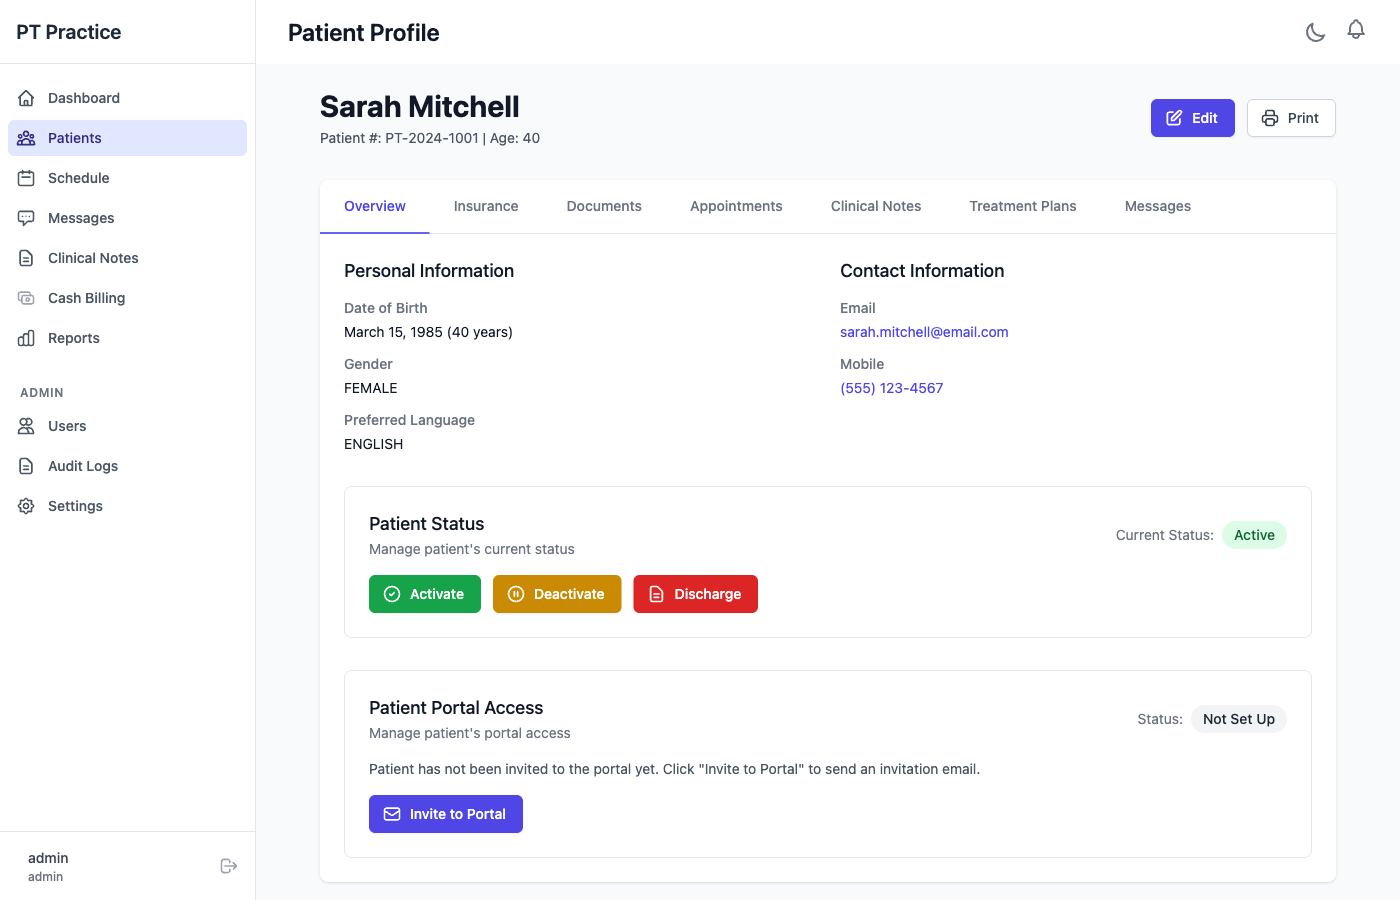The image size is (1400, 900).
Task: Open notifications via the bell icon
Action: point(1355,30)
